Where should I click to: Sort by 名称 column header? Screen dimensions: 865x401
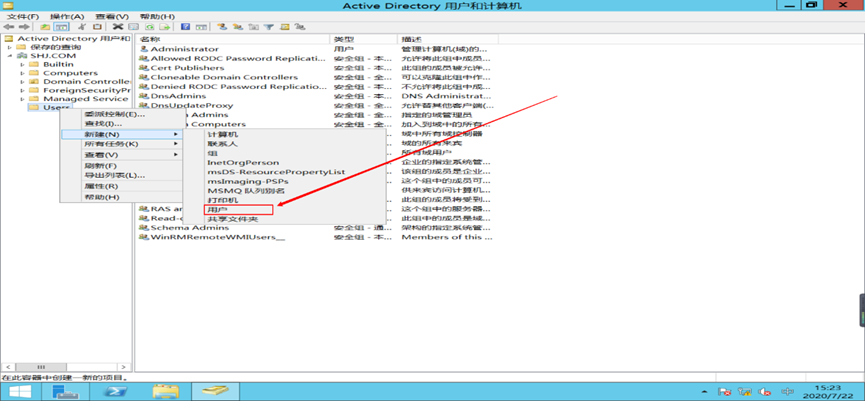pos(233,39)
